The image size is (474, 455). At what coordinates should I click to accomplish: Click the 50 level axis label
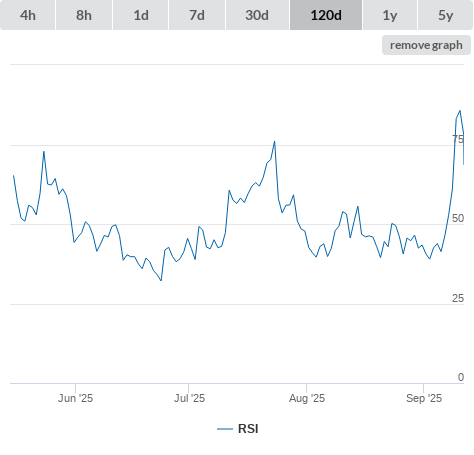(x=458, y=218)
